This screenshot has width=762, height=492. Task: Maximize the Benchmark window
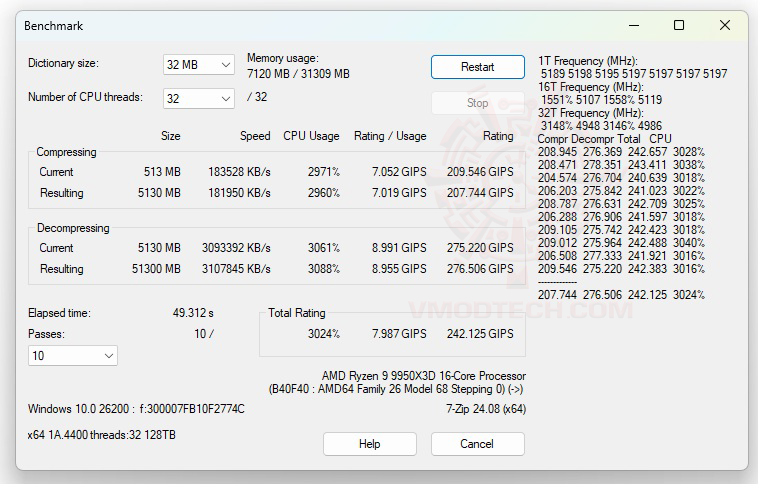click(679, 25)
